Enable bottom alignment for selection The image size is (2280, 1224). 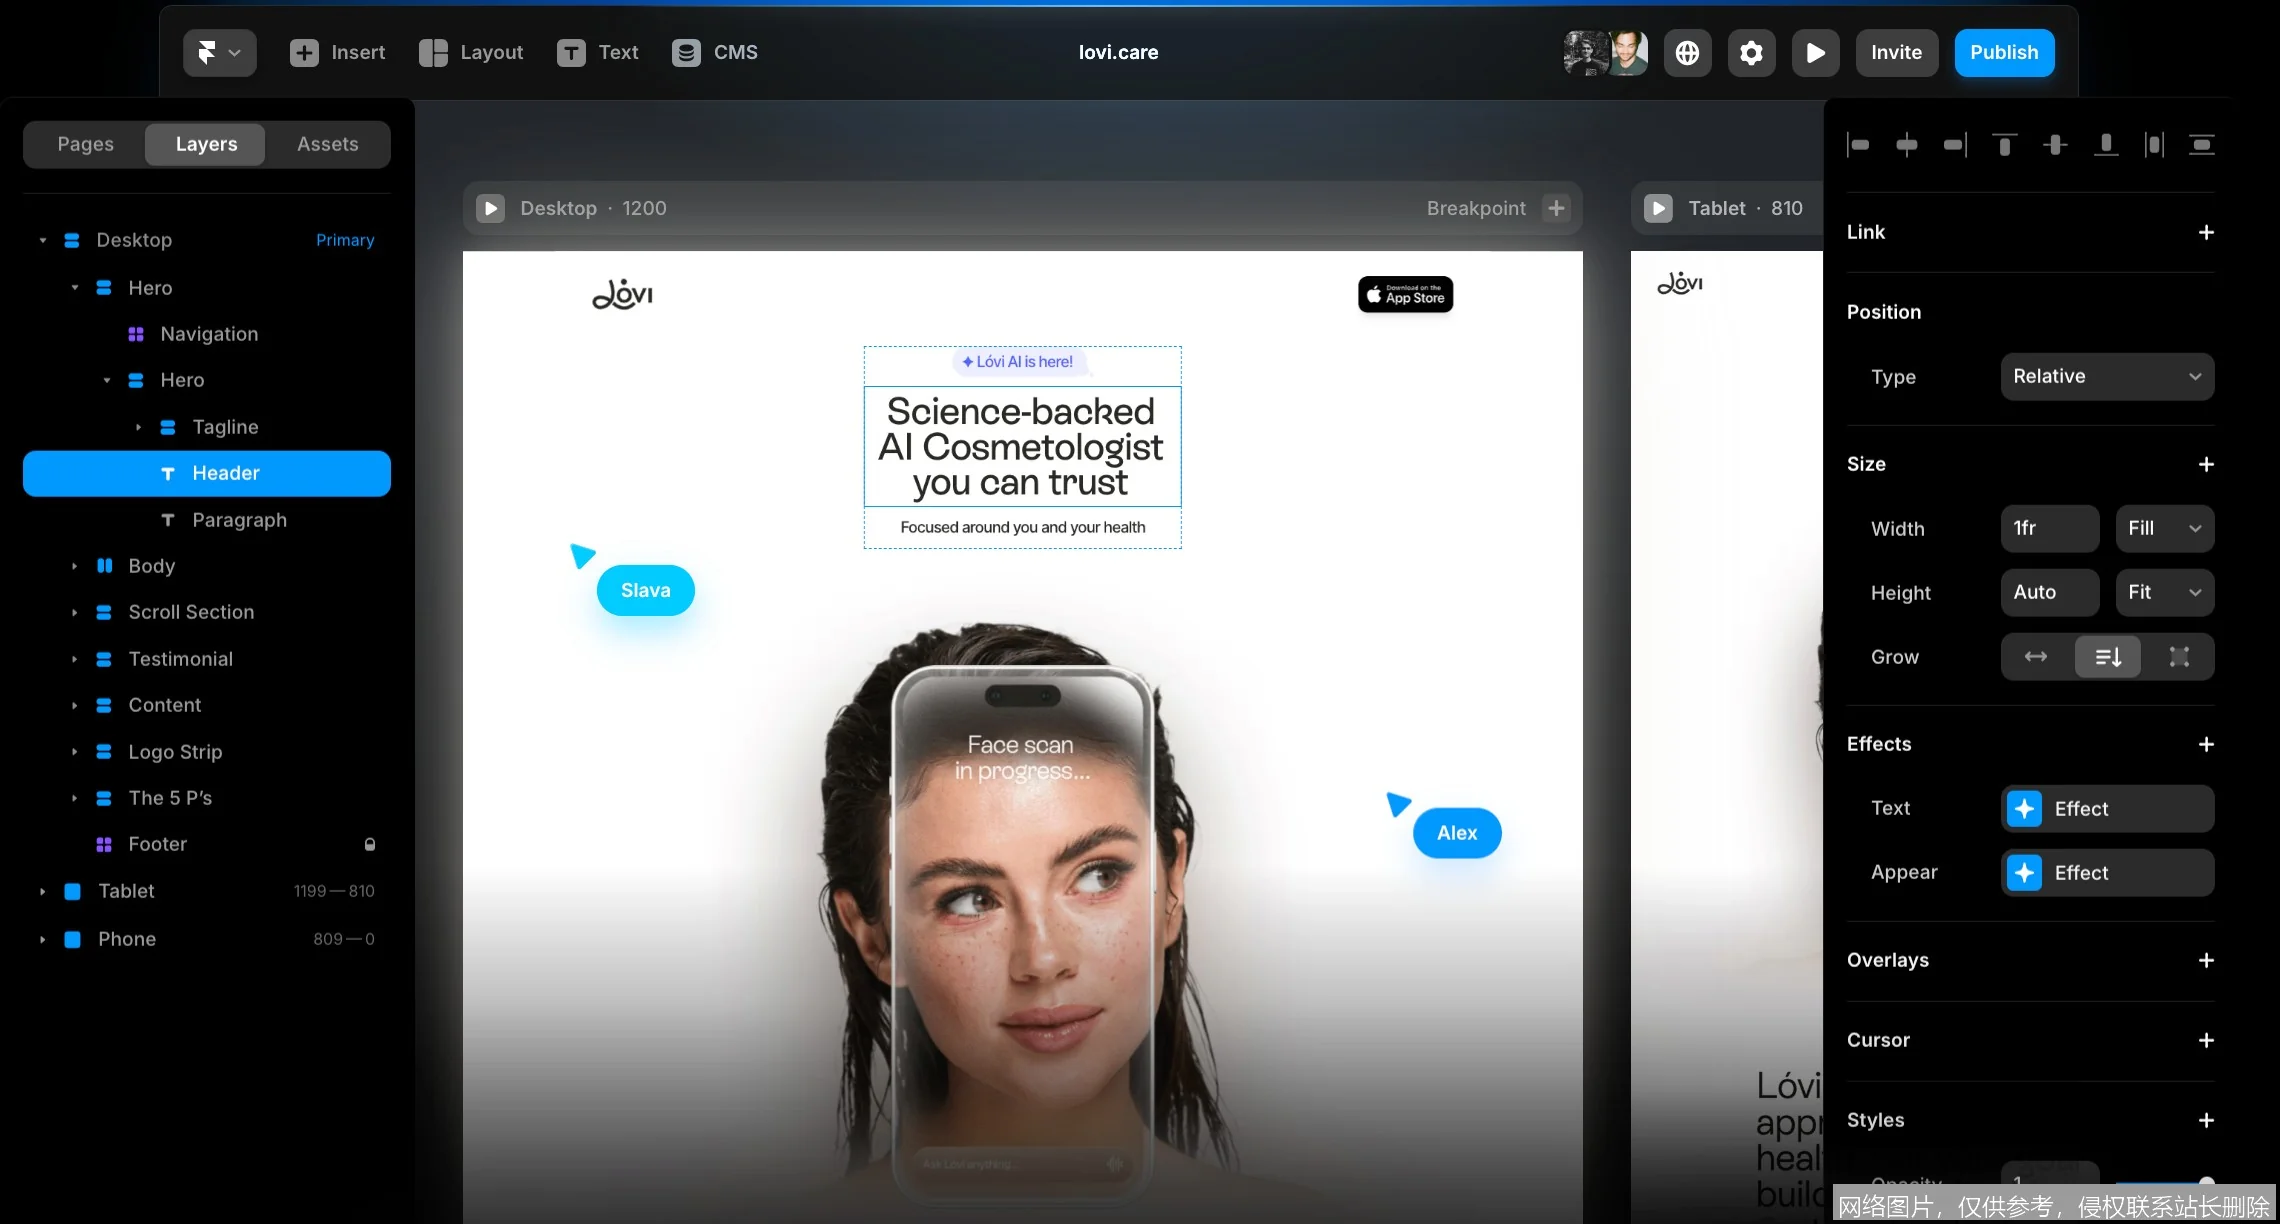click(2106, 145)
